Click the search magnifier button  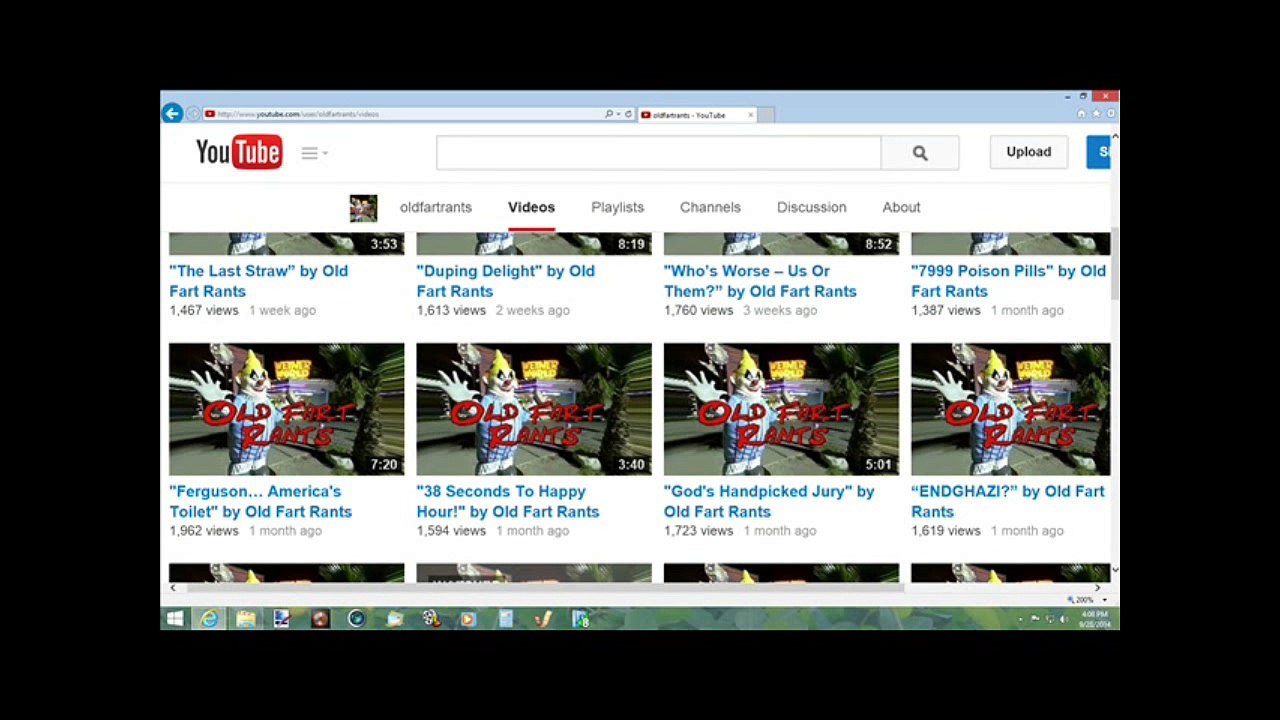[920, 153]
